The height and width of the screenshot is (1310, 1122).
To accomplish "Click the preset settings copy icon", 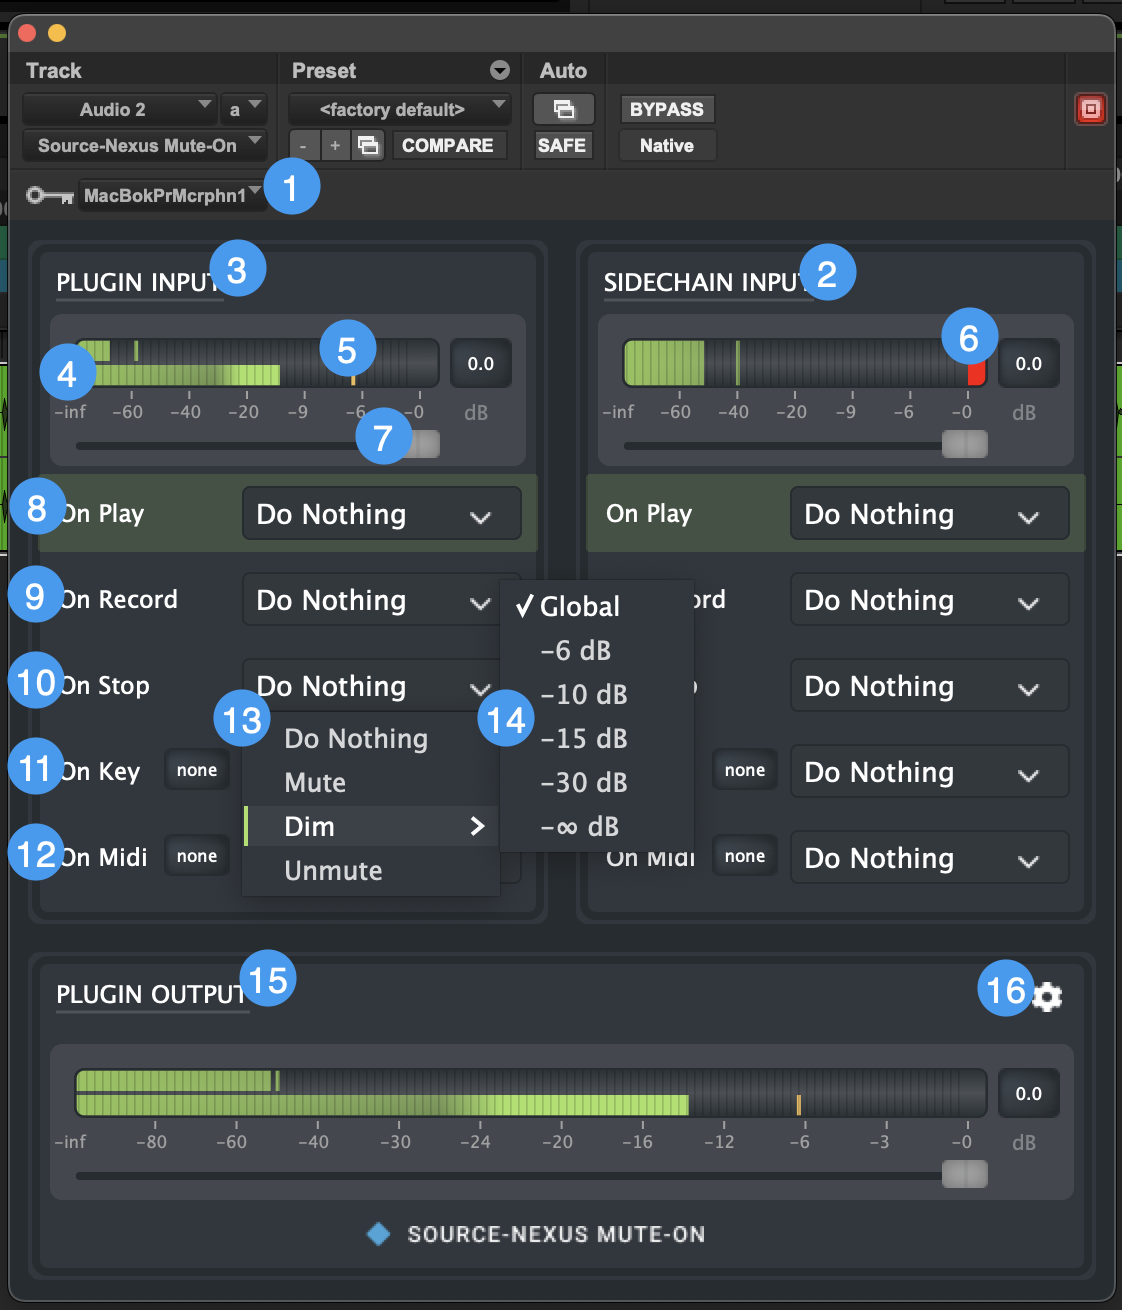I will point(369,146).
